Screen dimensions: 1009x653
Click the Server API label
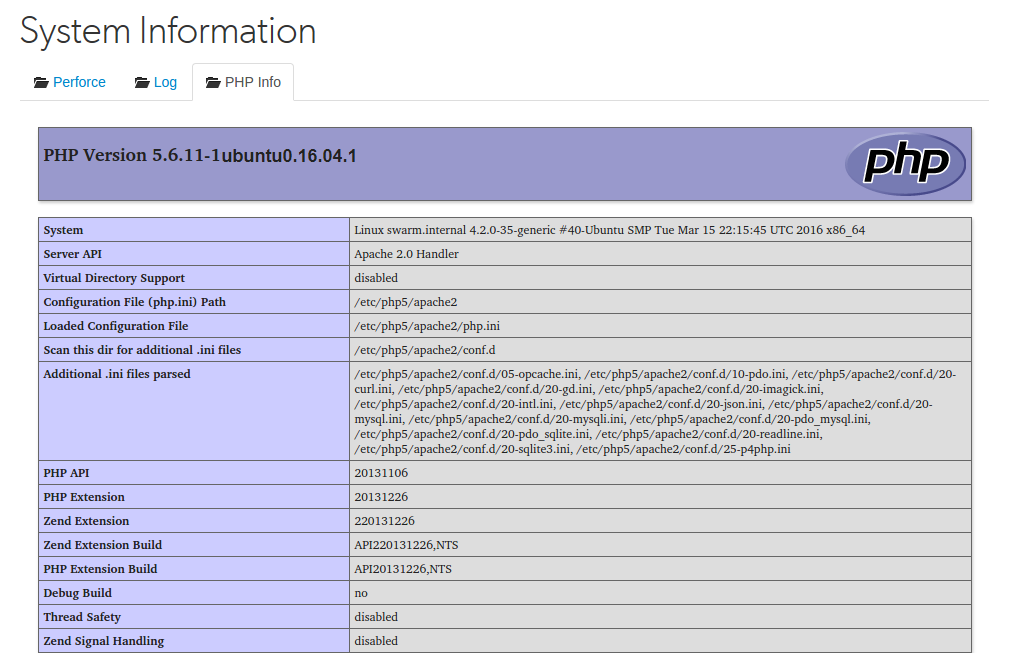(73, 254)
